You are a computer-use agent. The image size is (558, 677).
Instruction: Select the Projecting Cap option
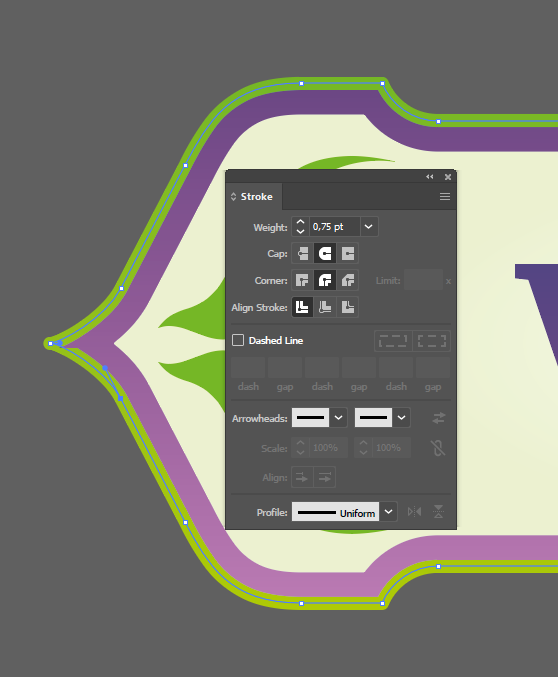(348, 253)
